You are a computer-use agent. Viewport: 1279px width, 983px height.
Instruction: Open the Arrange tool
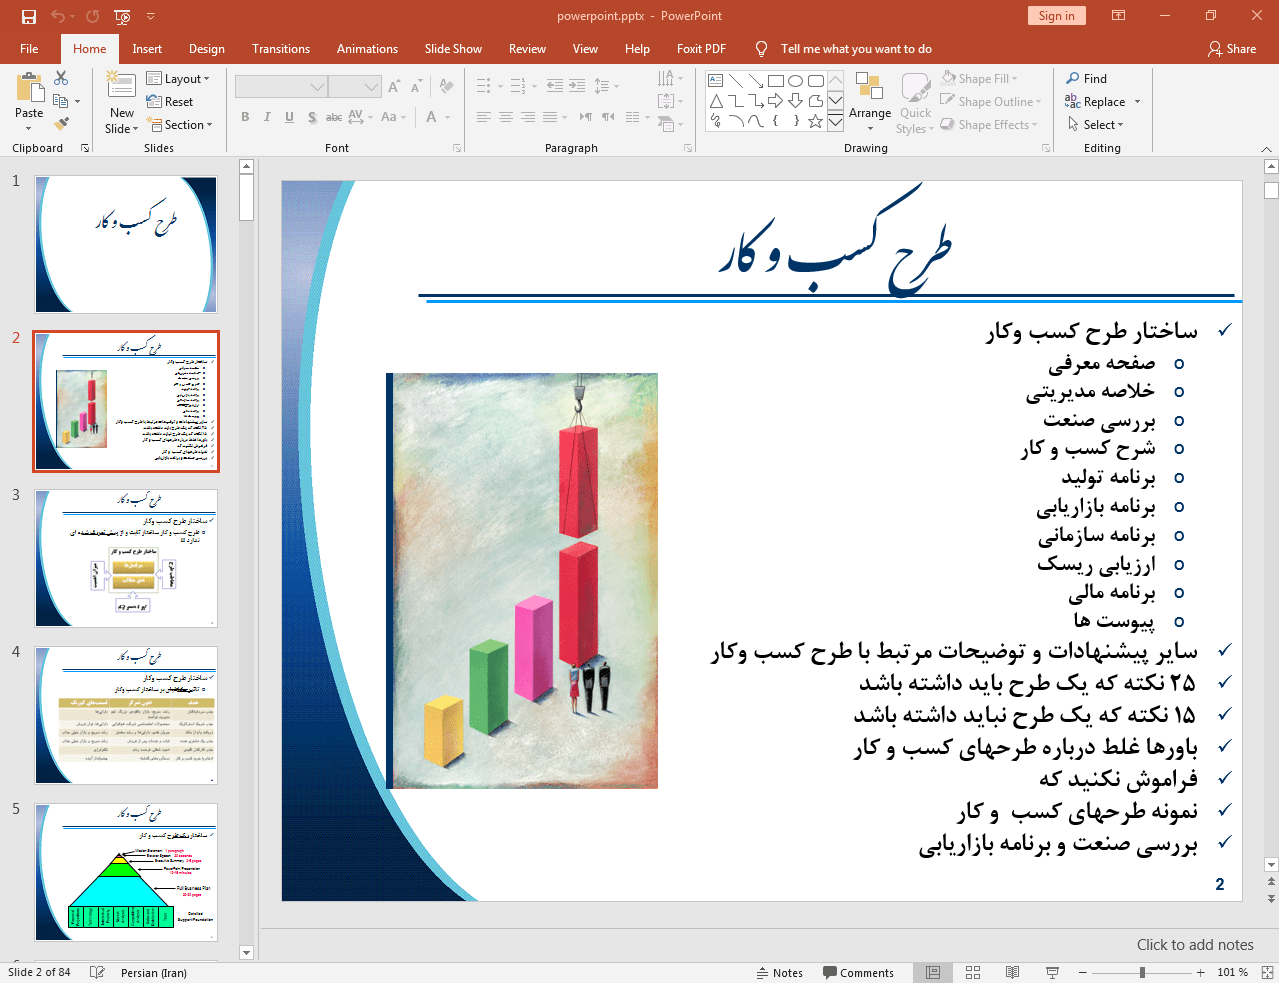[x=869, y=102]
